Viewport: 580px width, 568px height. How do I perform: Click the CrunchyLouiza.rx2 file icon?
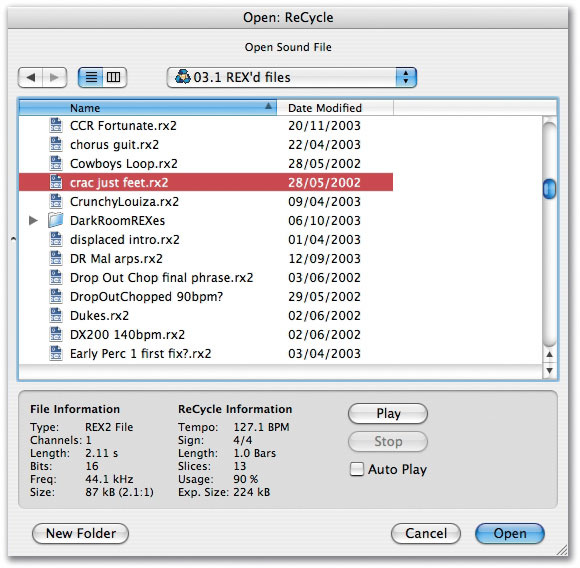tap(56, 202)
